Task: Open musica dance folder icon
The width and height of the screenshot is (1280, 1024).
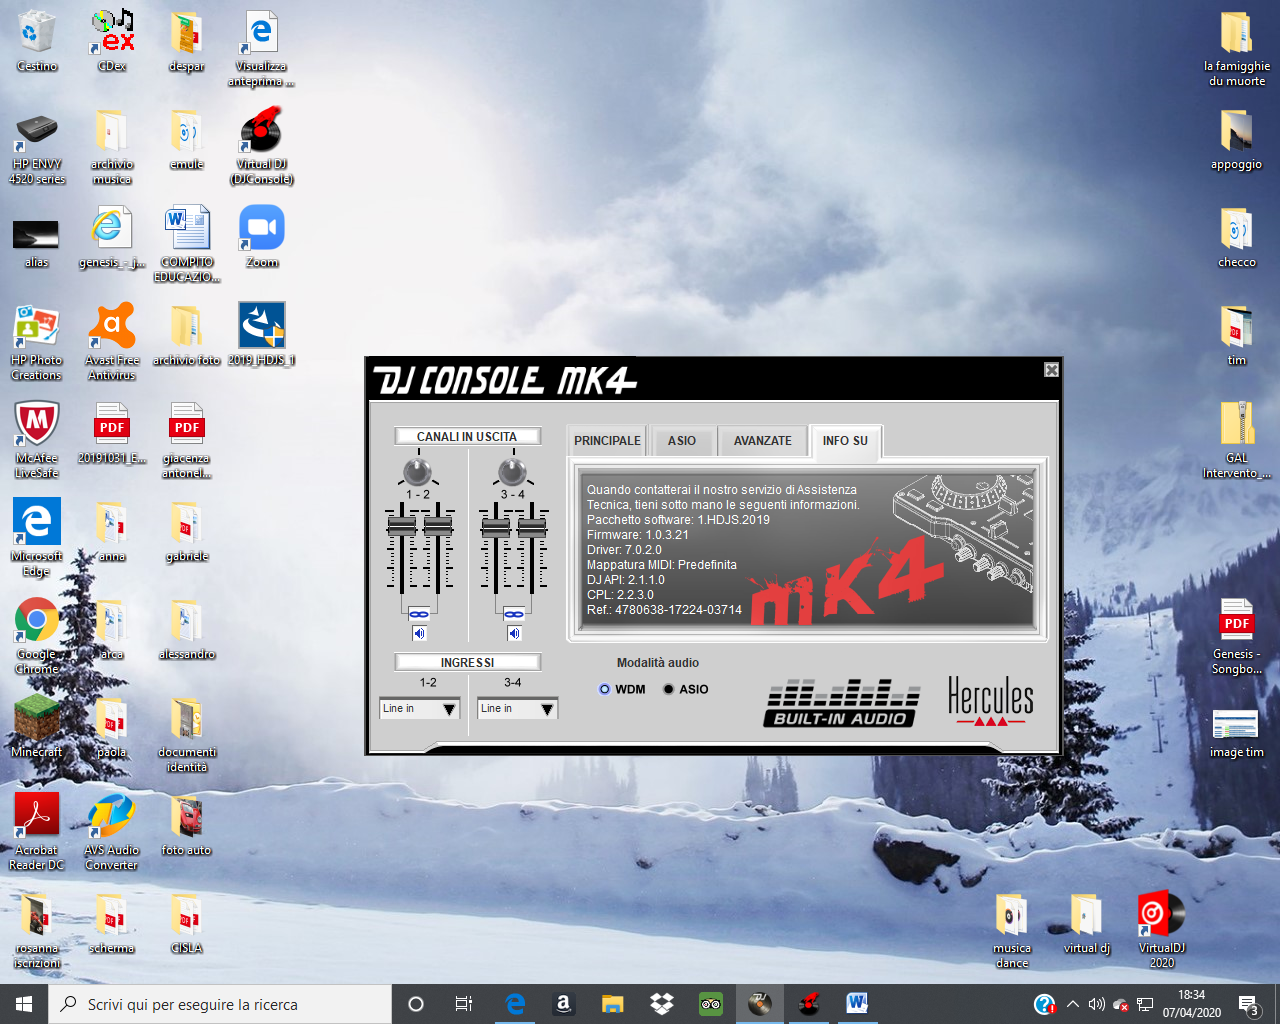Action: click(x=1012, y=930)
